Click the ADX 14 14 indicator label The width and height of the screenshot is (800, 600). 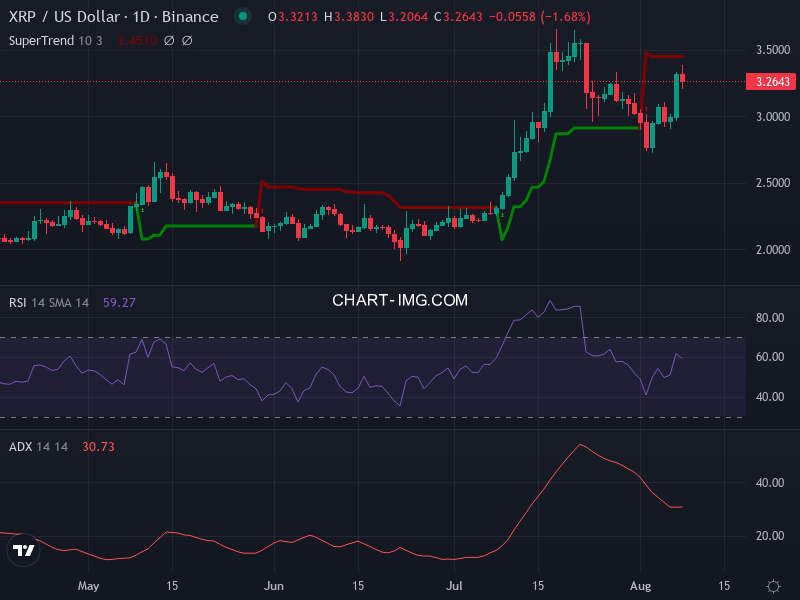38,446
